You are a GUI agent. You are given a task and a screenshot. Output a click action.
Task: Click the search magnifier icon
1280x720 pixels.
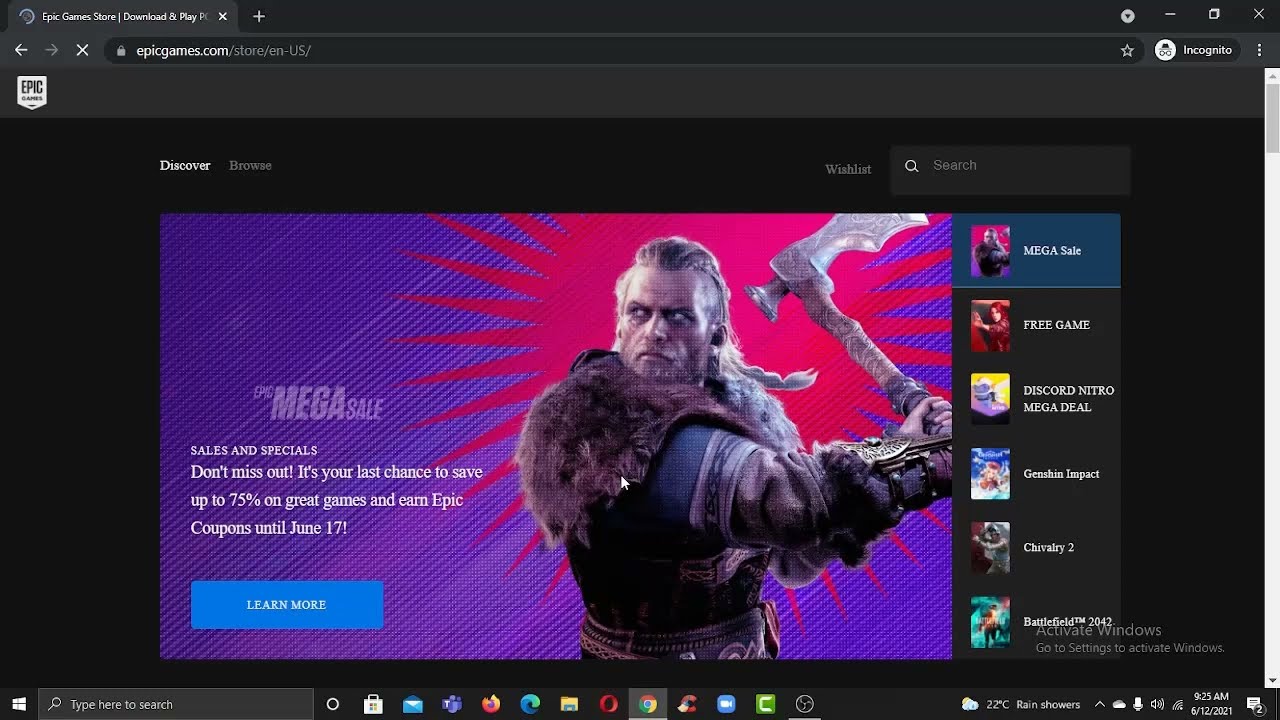911,166
